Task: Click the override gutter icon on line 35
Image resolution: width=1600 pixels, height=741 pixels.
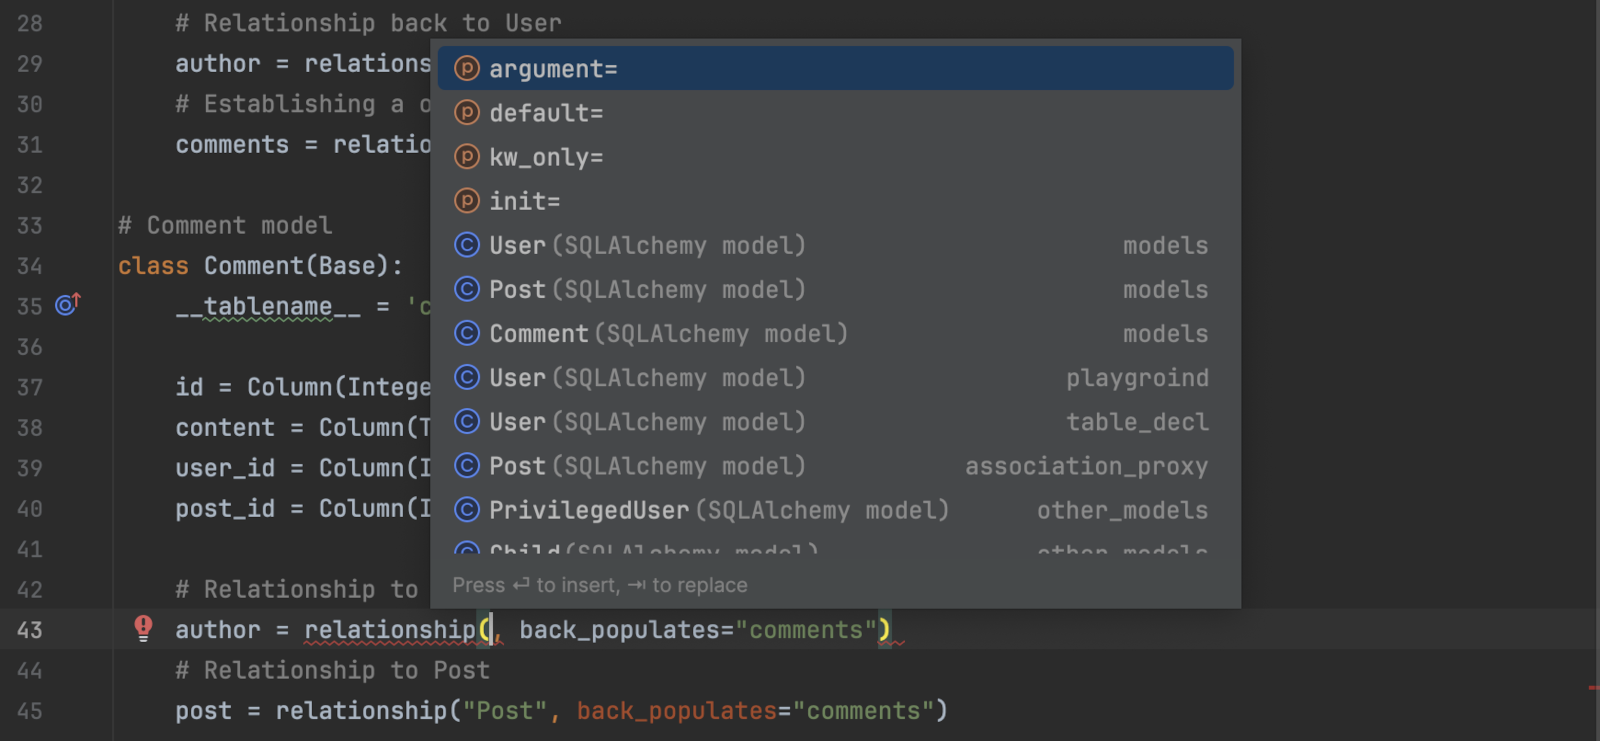Action: [x=67, y=305]
